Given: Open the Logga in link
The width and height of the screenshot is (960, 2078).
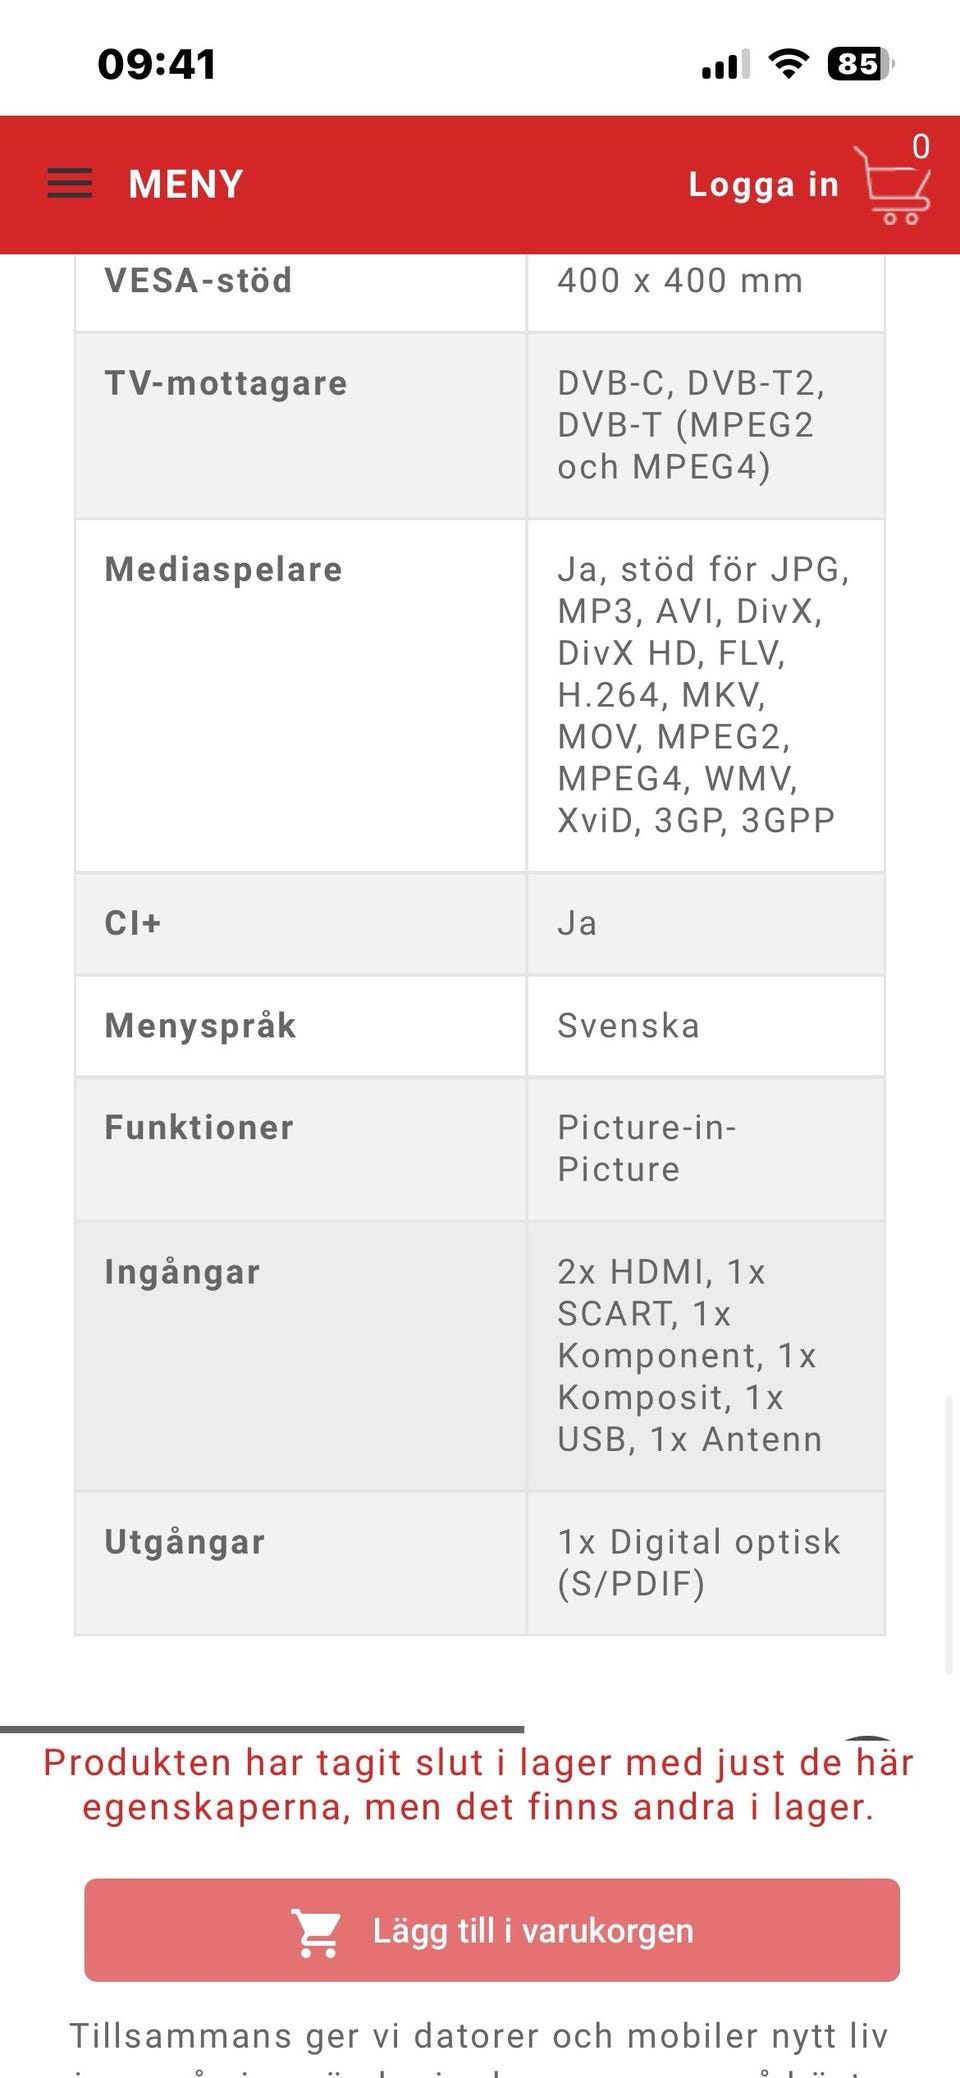Looking at the screenshot, I should pos(763,185).
